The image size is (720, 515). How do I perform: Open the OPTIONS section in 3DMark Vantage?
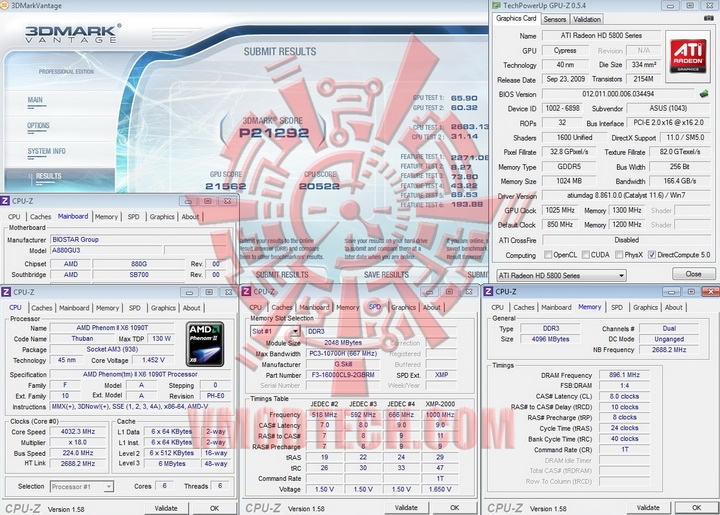point(38,126)
